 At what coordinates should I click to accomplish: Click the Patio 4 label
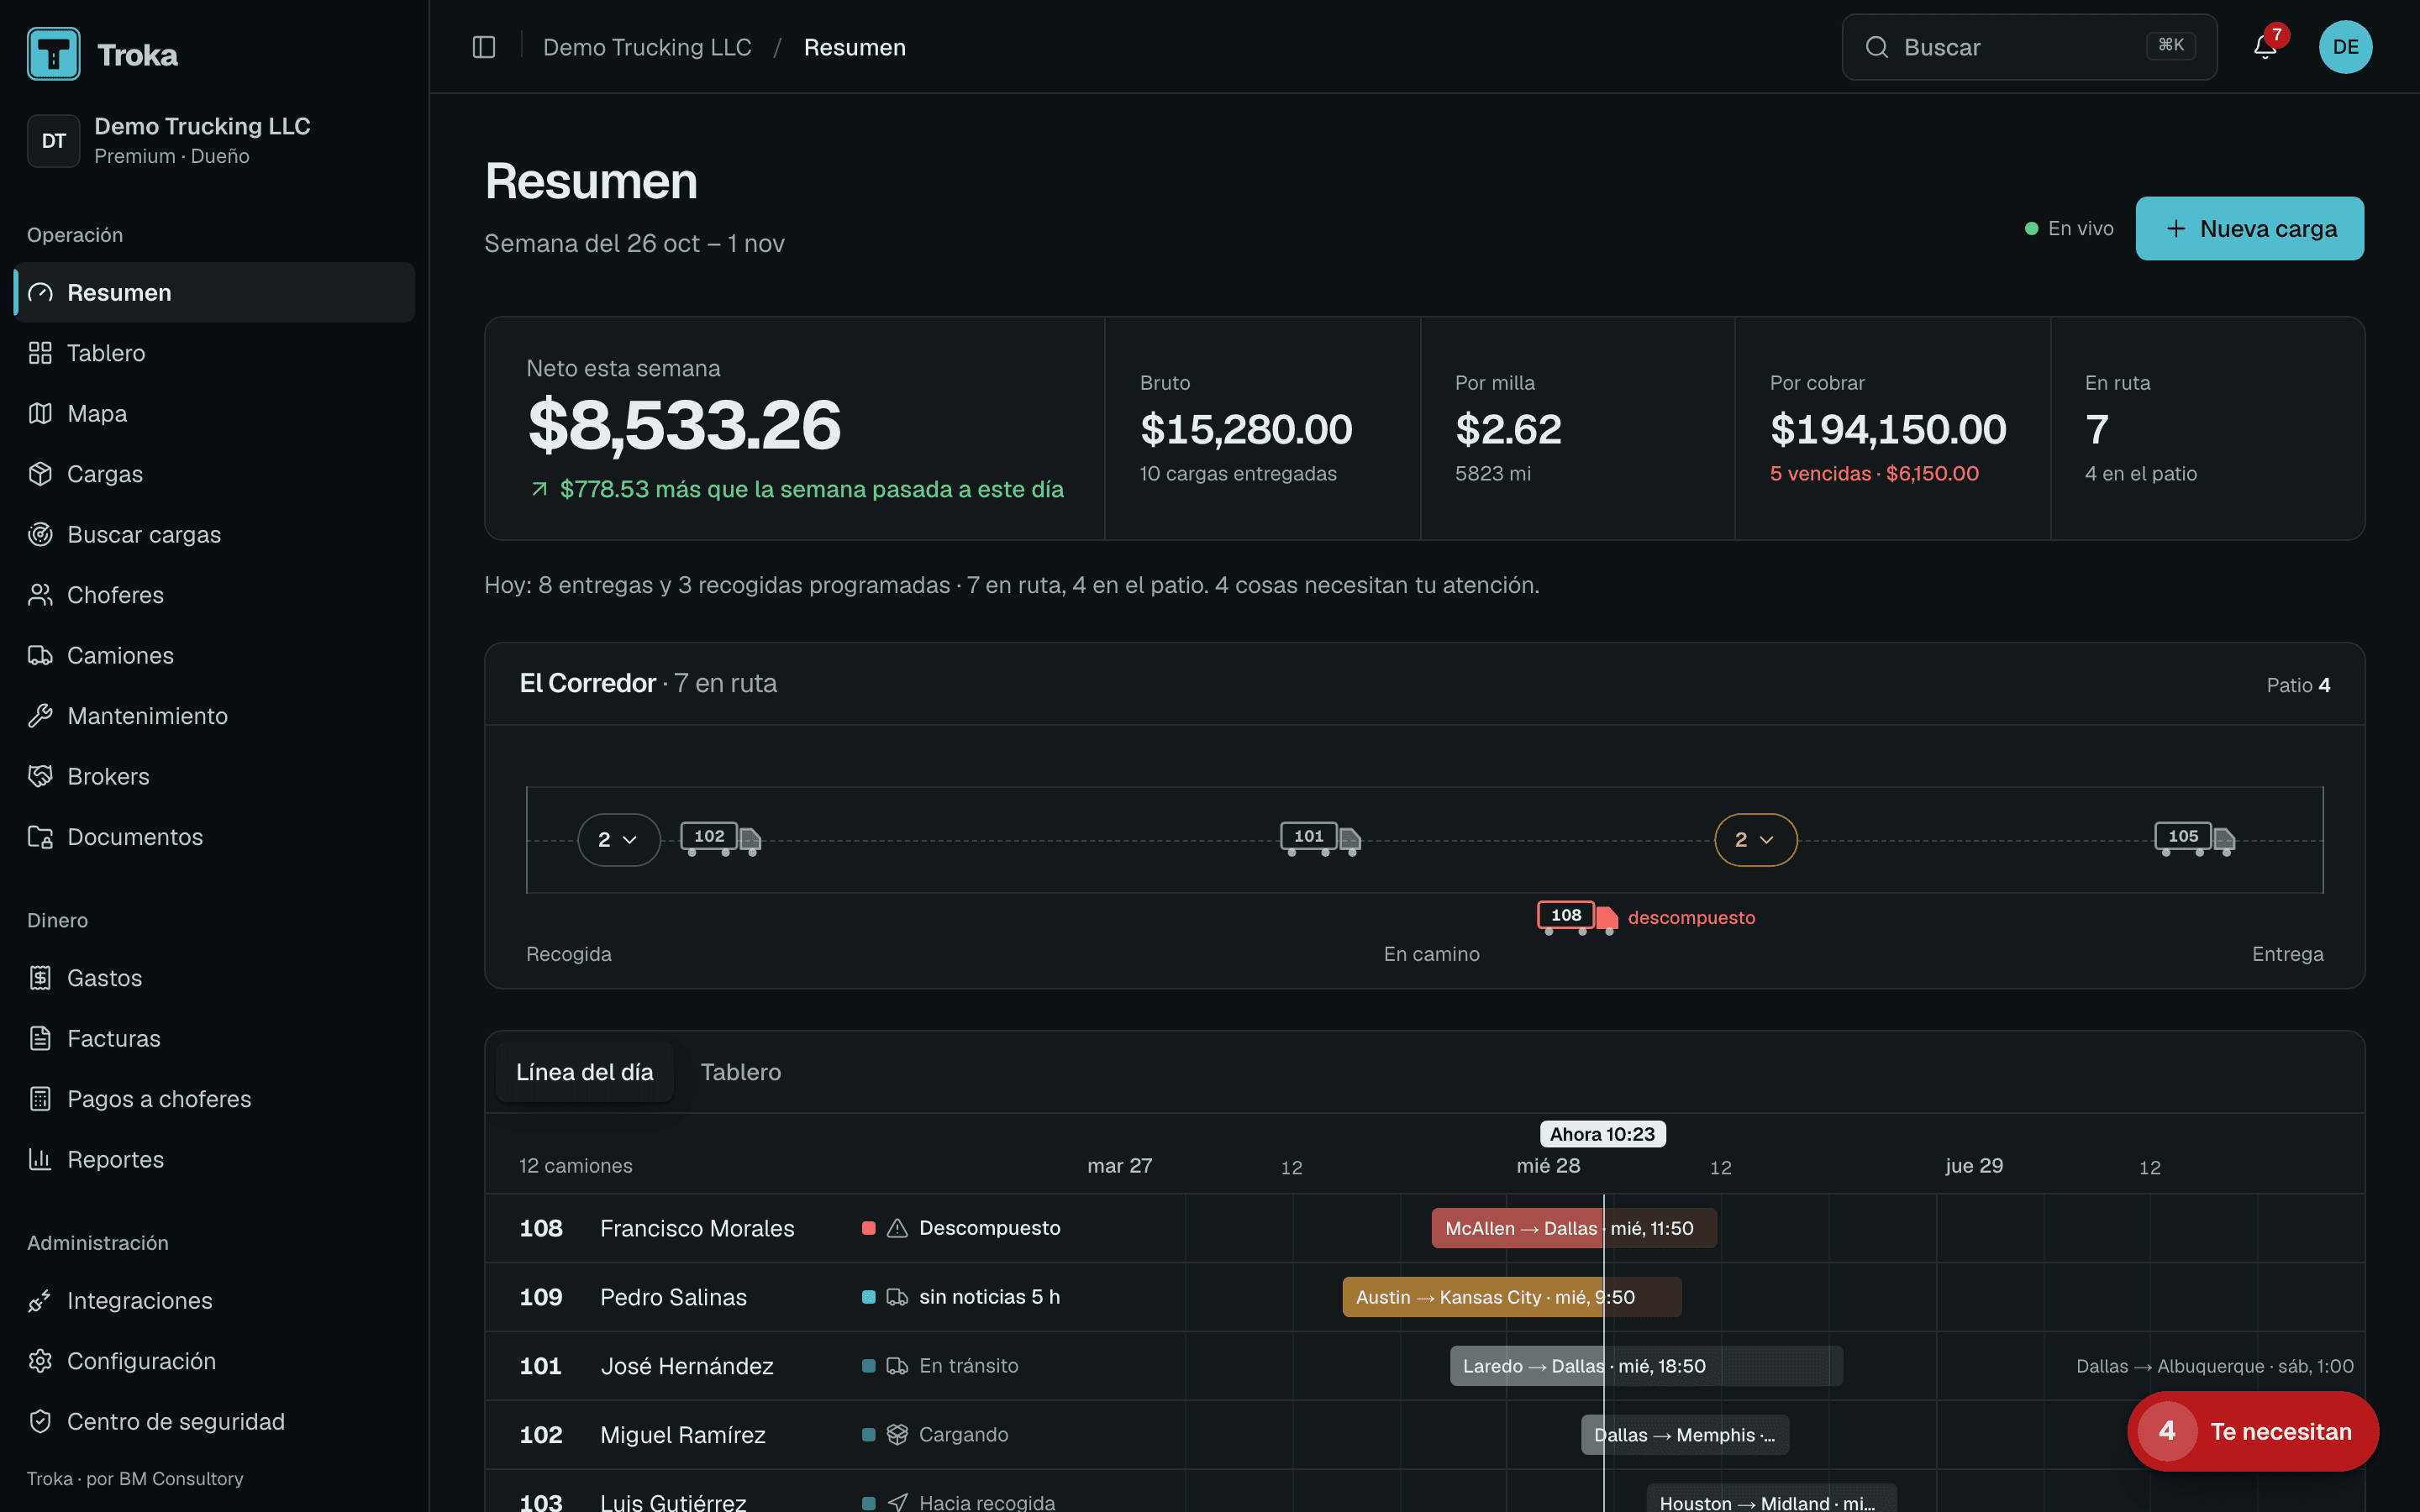pyautogui.click(x=2298, y=685)
